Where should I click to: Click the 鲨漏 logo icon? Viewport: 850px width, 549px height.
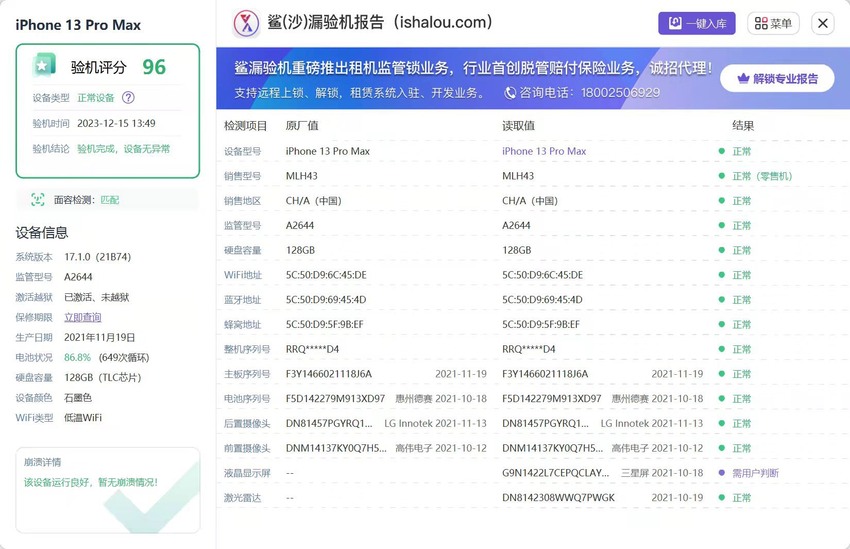246,23
